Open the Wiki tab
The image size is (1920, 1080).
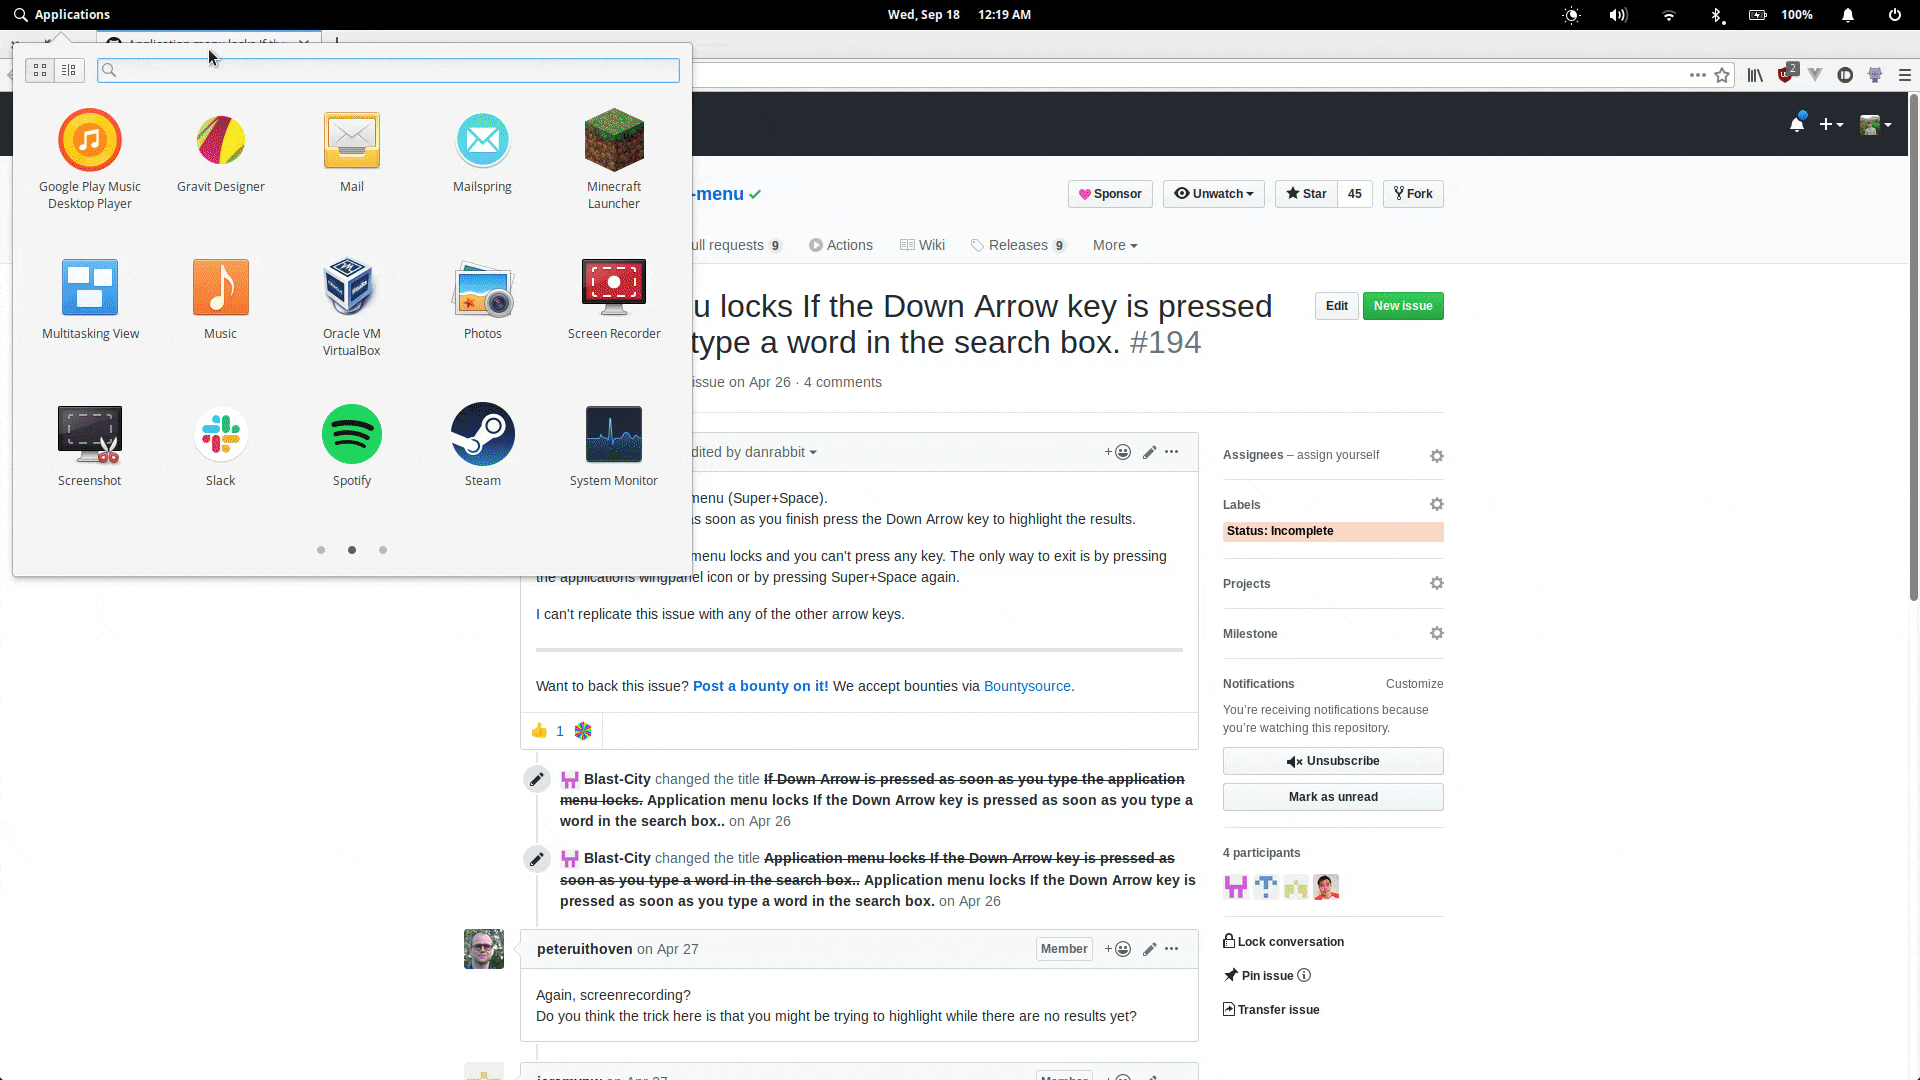(x=922, y=245)
